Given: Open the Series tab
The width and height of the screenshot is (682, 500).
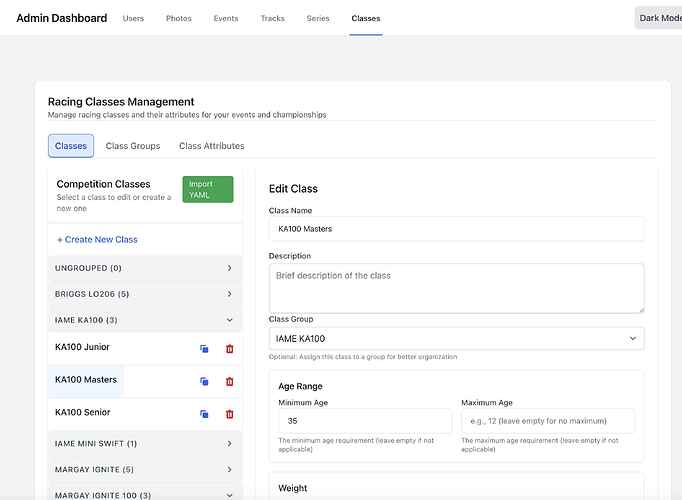Looking at the screenshot, I should (318, 18).
